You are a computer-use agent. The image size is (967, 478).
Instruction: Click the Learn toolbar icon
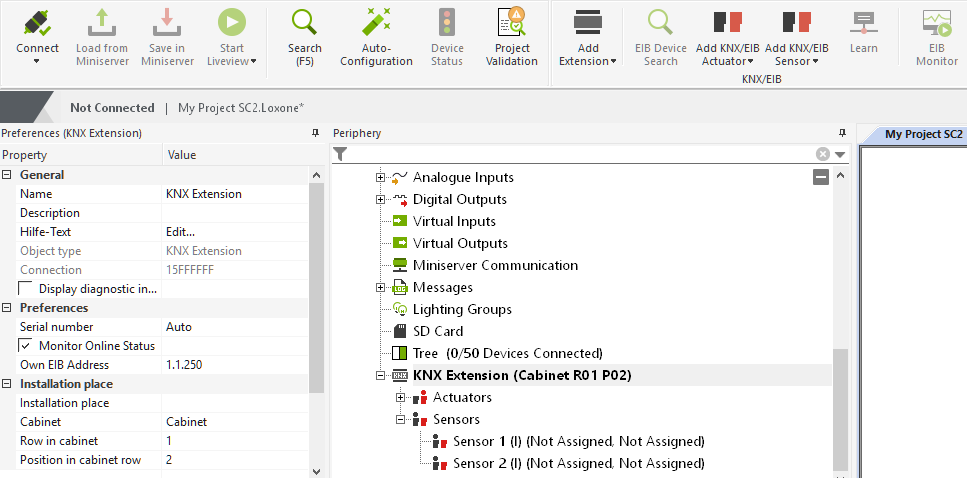(863, 23)
